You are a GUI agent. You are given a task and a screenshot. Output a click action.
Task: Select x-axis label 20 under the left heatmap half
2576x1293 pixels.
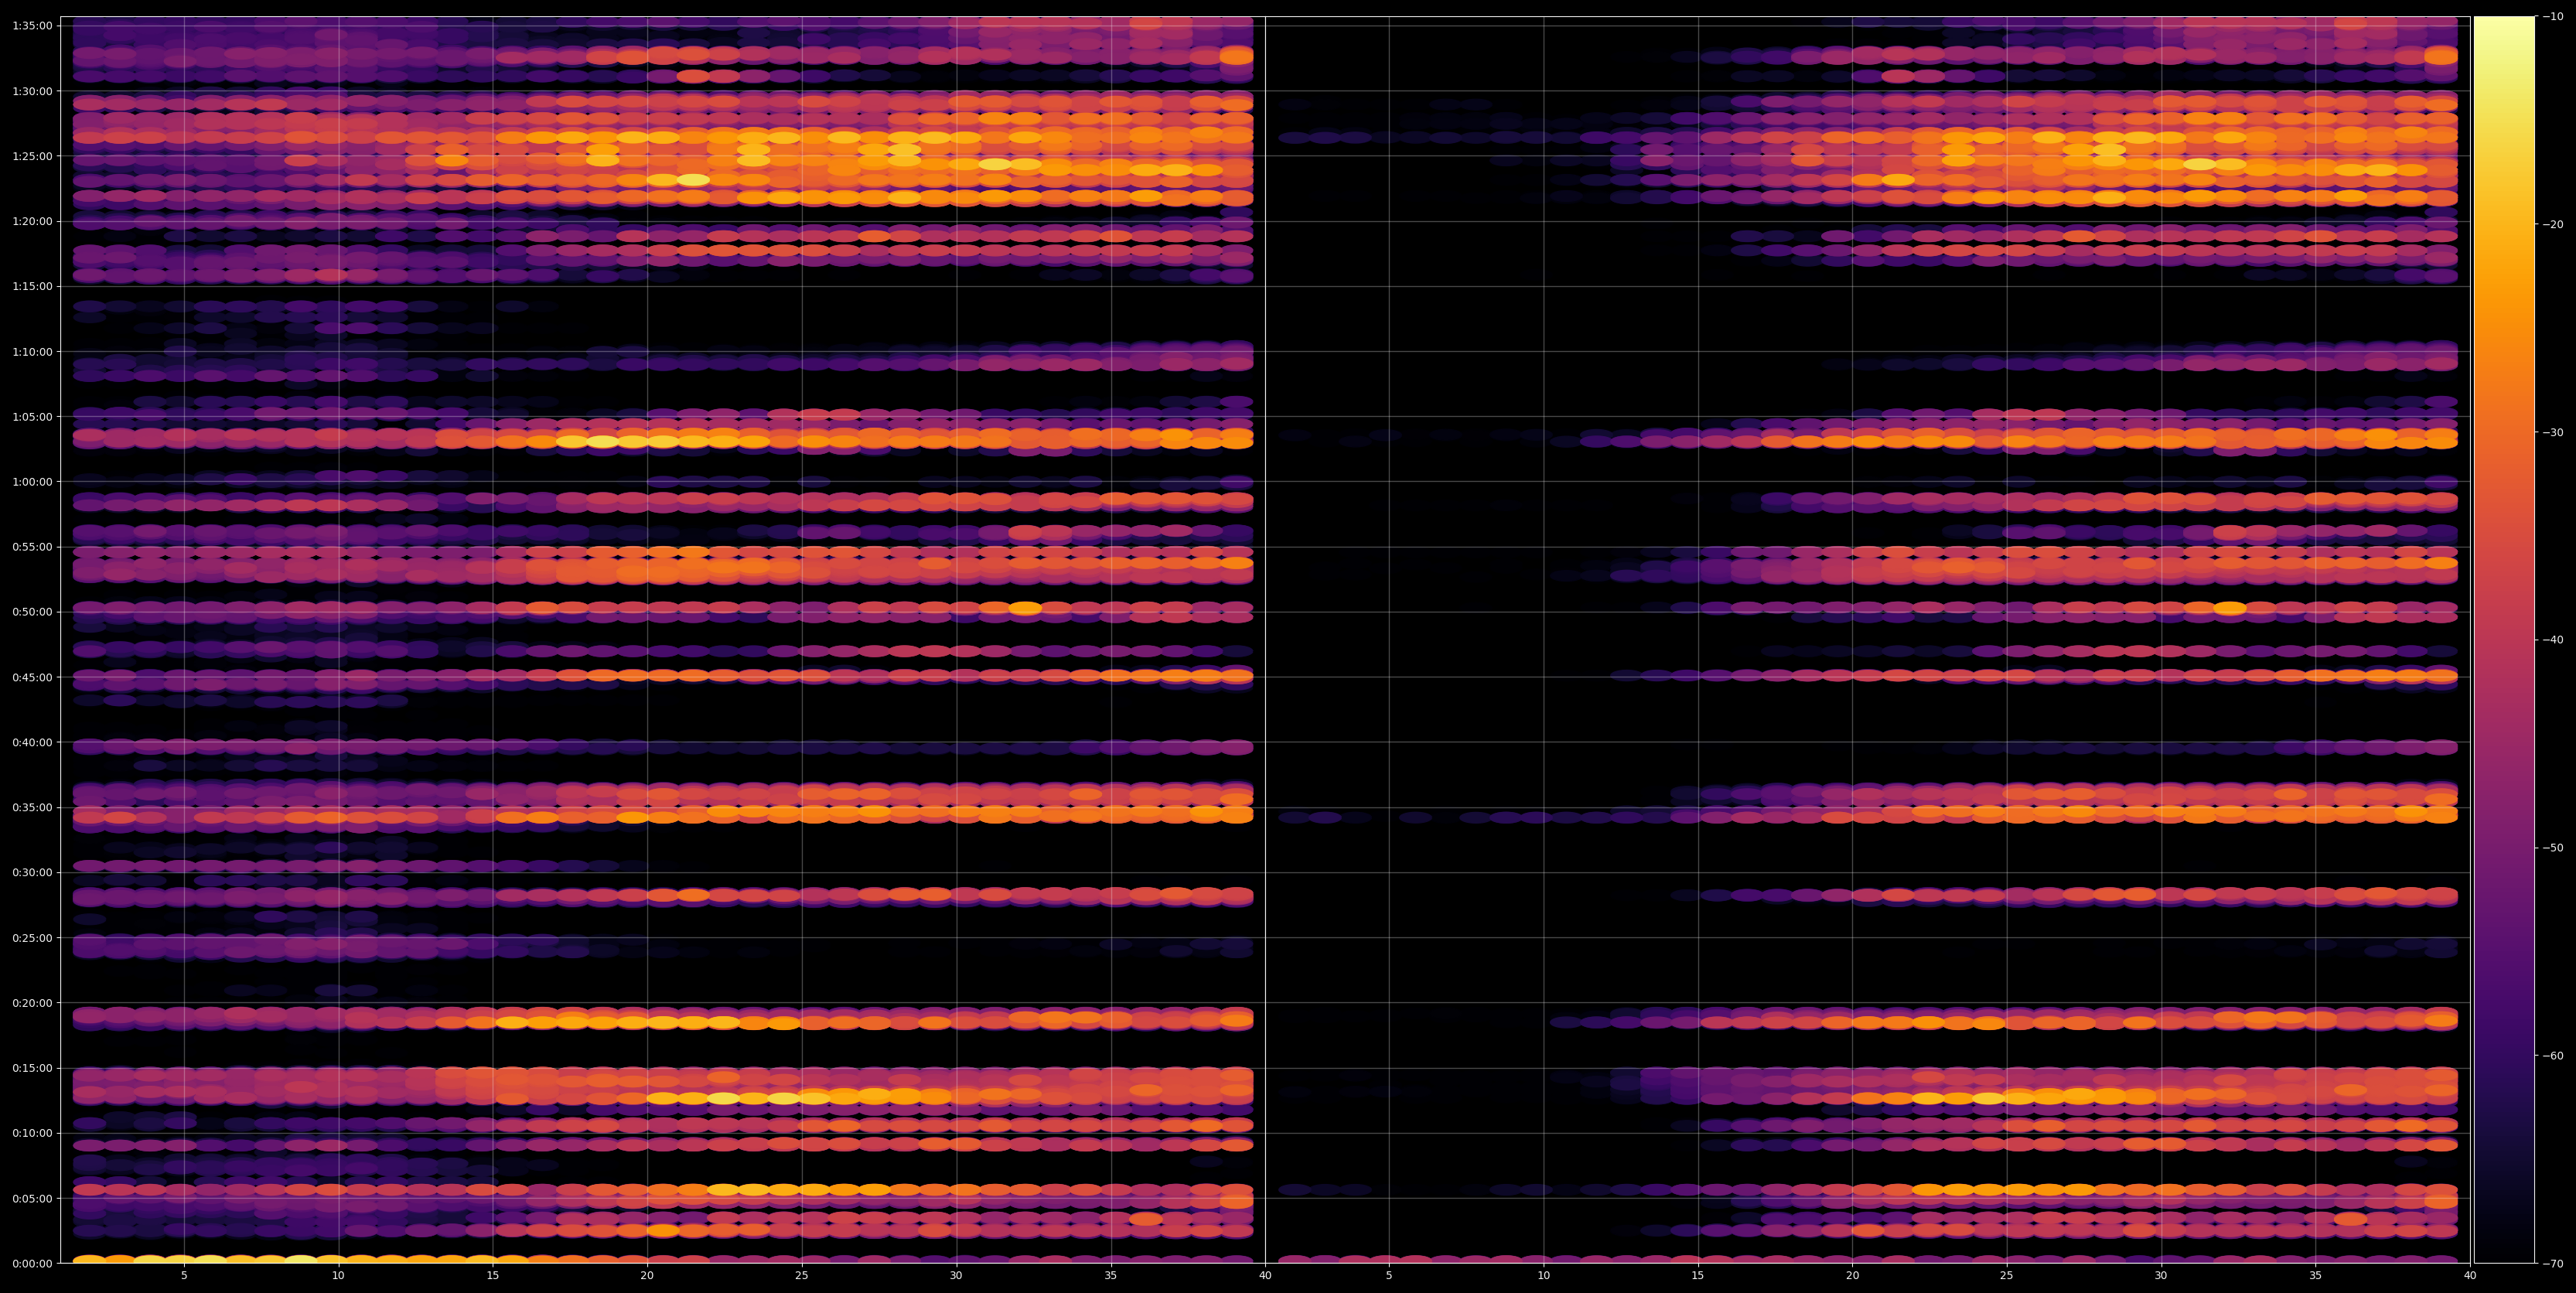coord(647,1276)
